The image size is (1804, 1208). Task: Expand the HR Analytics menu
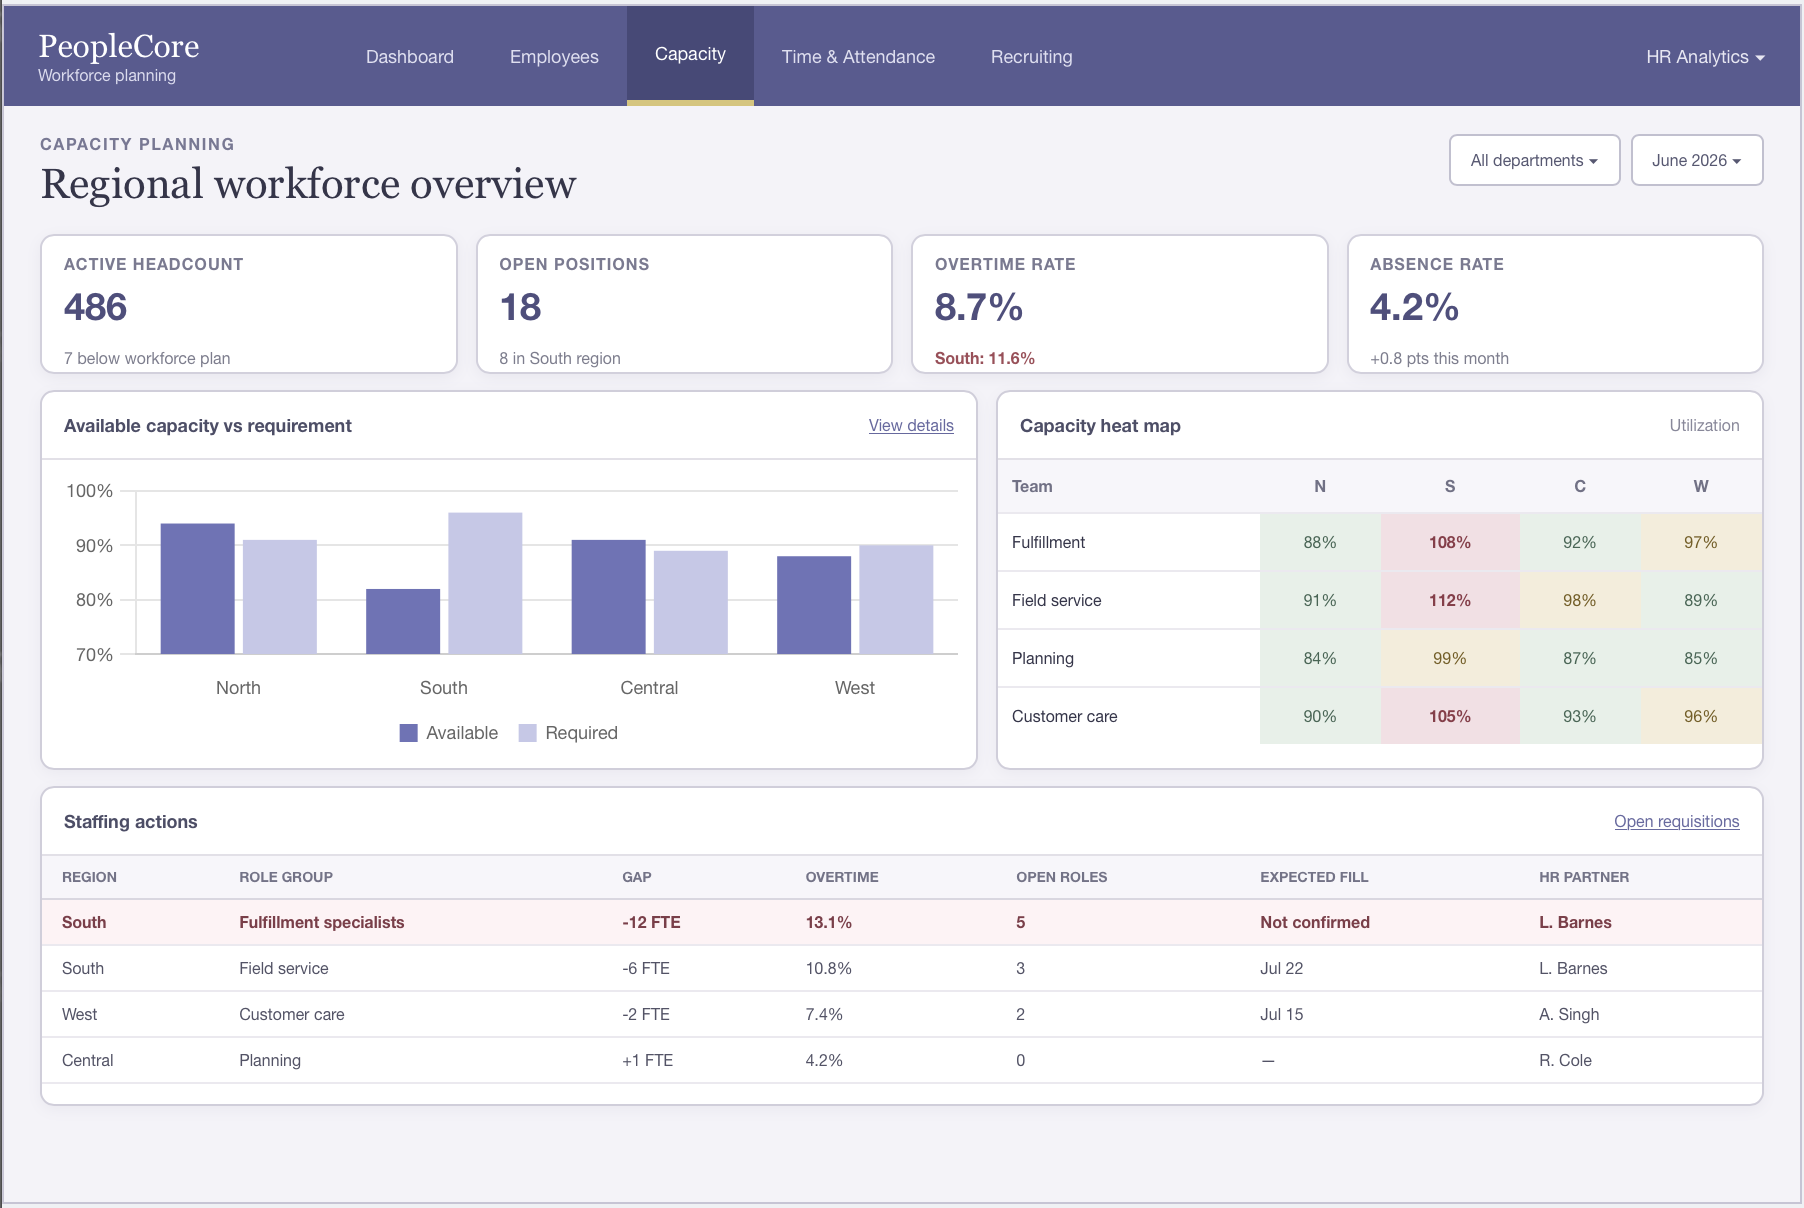(x=1705, y=57)
